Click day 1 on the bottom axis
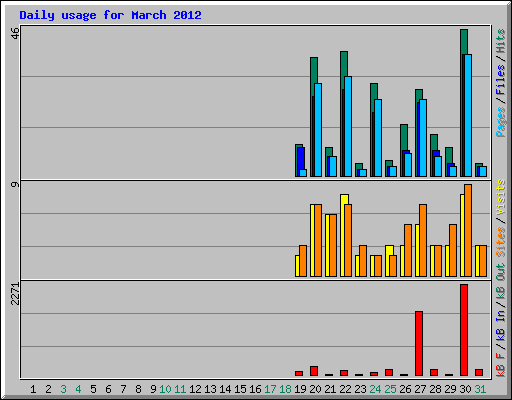 (33, 389)
